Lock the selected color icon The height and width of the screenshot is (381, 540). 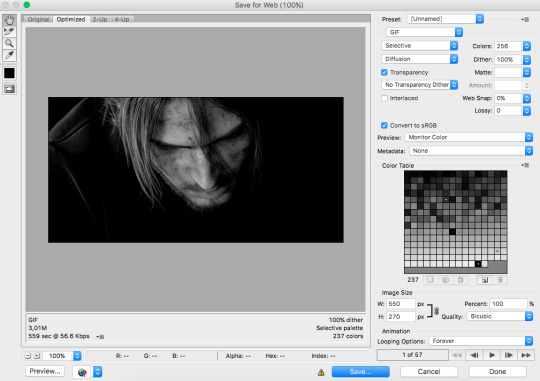point(460,280)
